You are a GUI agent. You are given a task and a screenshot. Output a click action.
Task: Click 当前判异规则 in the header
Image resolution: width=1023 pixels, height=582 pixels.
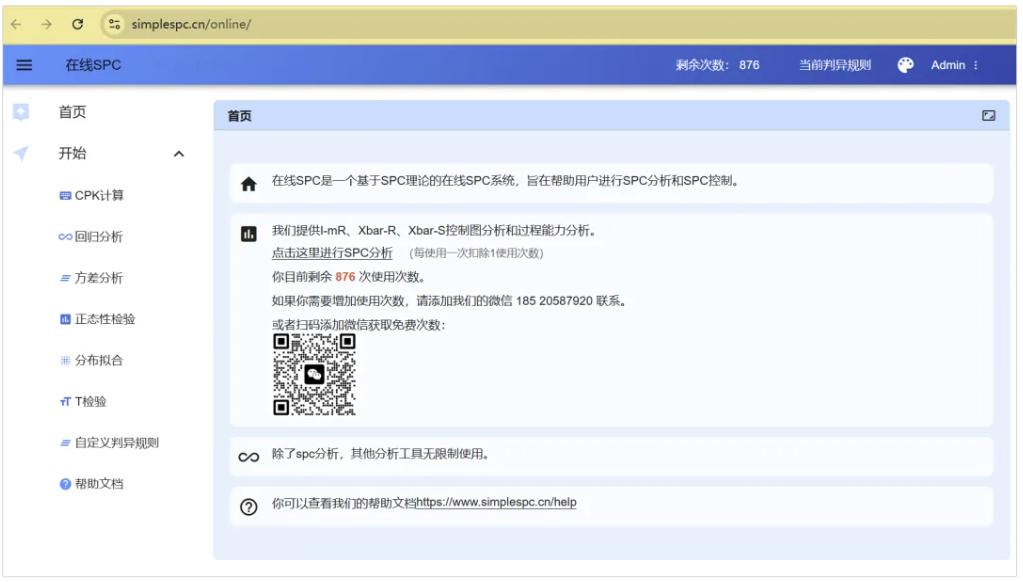pyautogui.click(x=834, y=65)
